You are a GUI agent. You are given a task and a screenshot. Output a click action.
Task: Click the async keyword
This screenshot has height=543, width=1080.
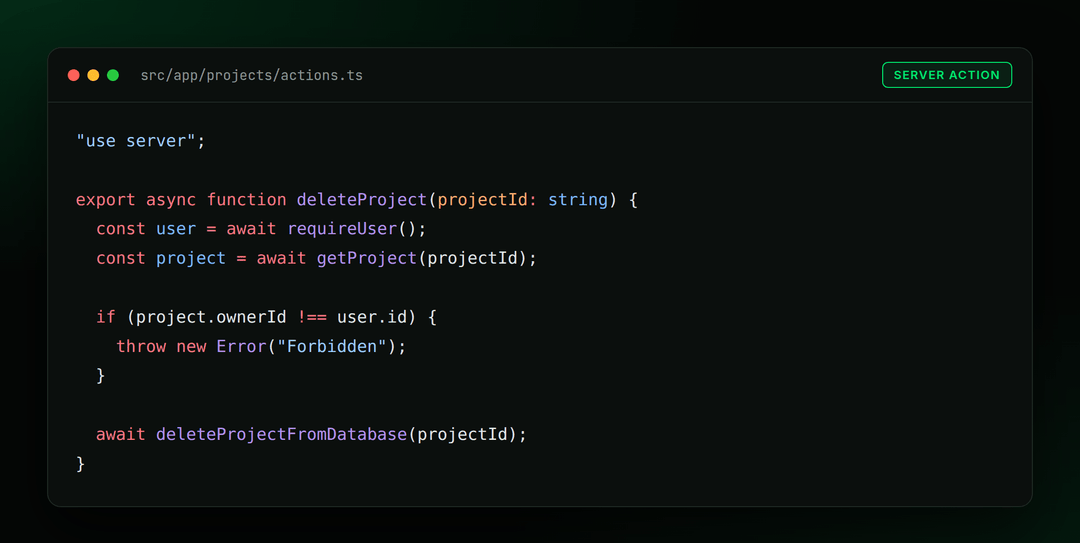coord(171,200)
